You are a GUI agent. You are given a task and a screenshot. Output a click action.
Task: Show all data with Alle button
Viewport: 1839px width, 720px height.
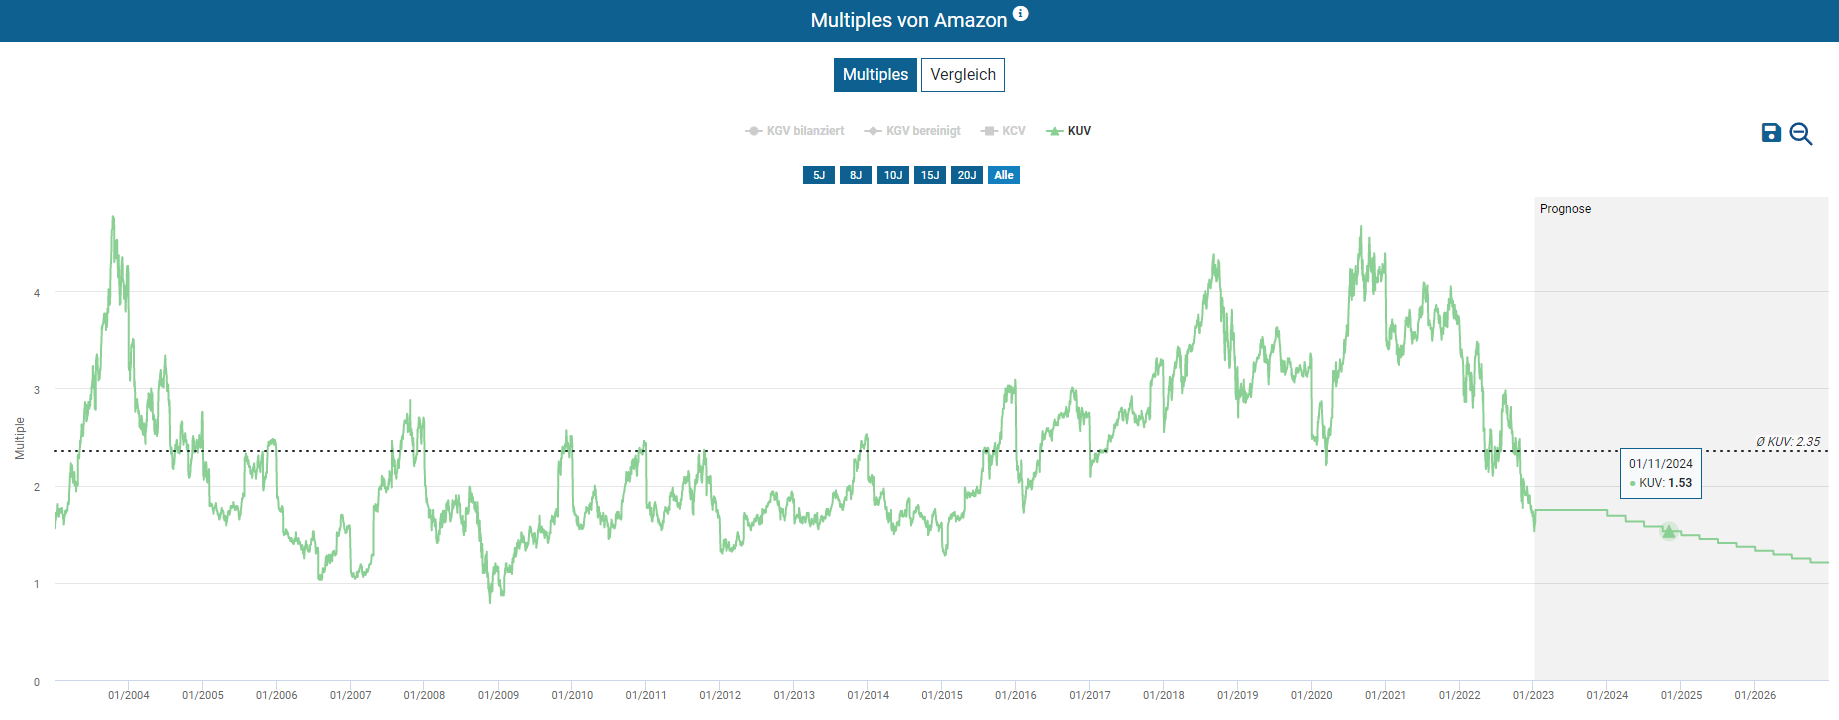(1003, 175)
